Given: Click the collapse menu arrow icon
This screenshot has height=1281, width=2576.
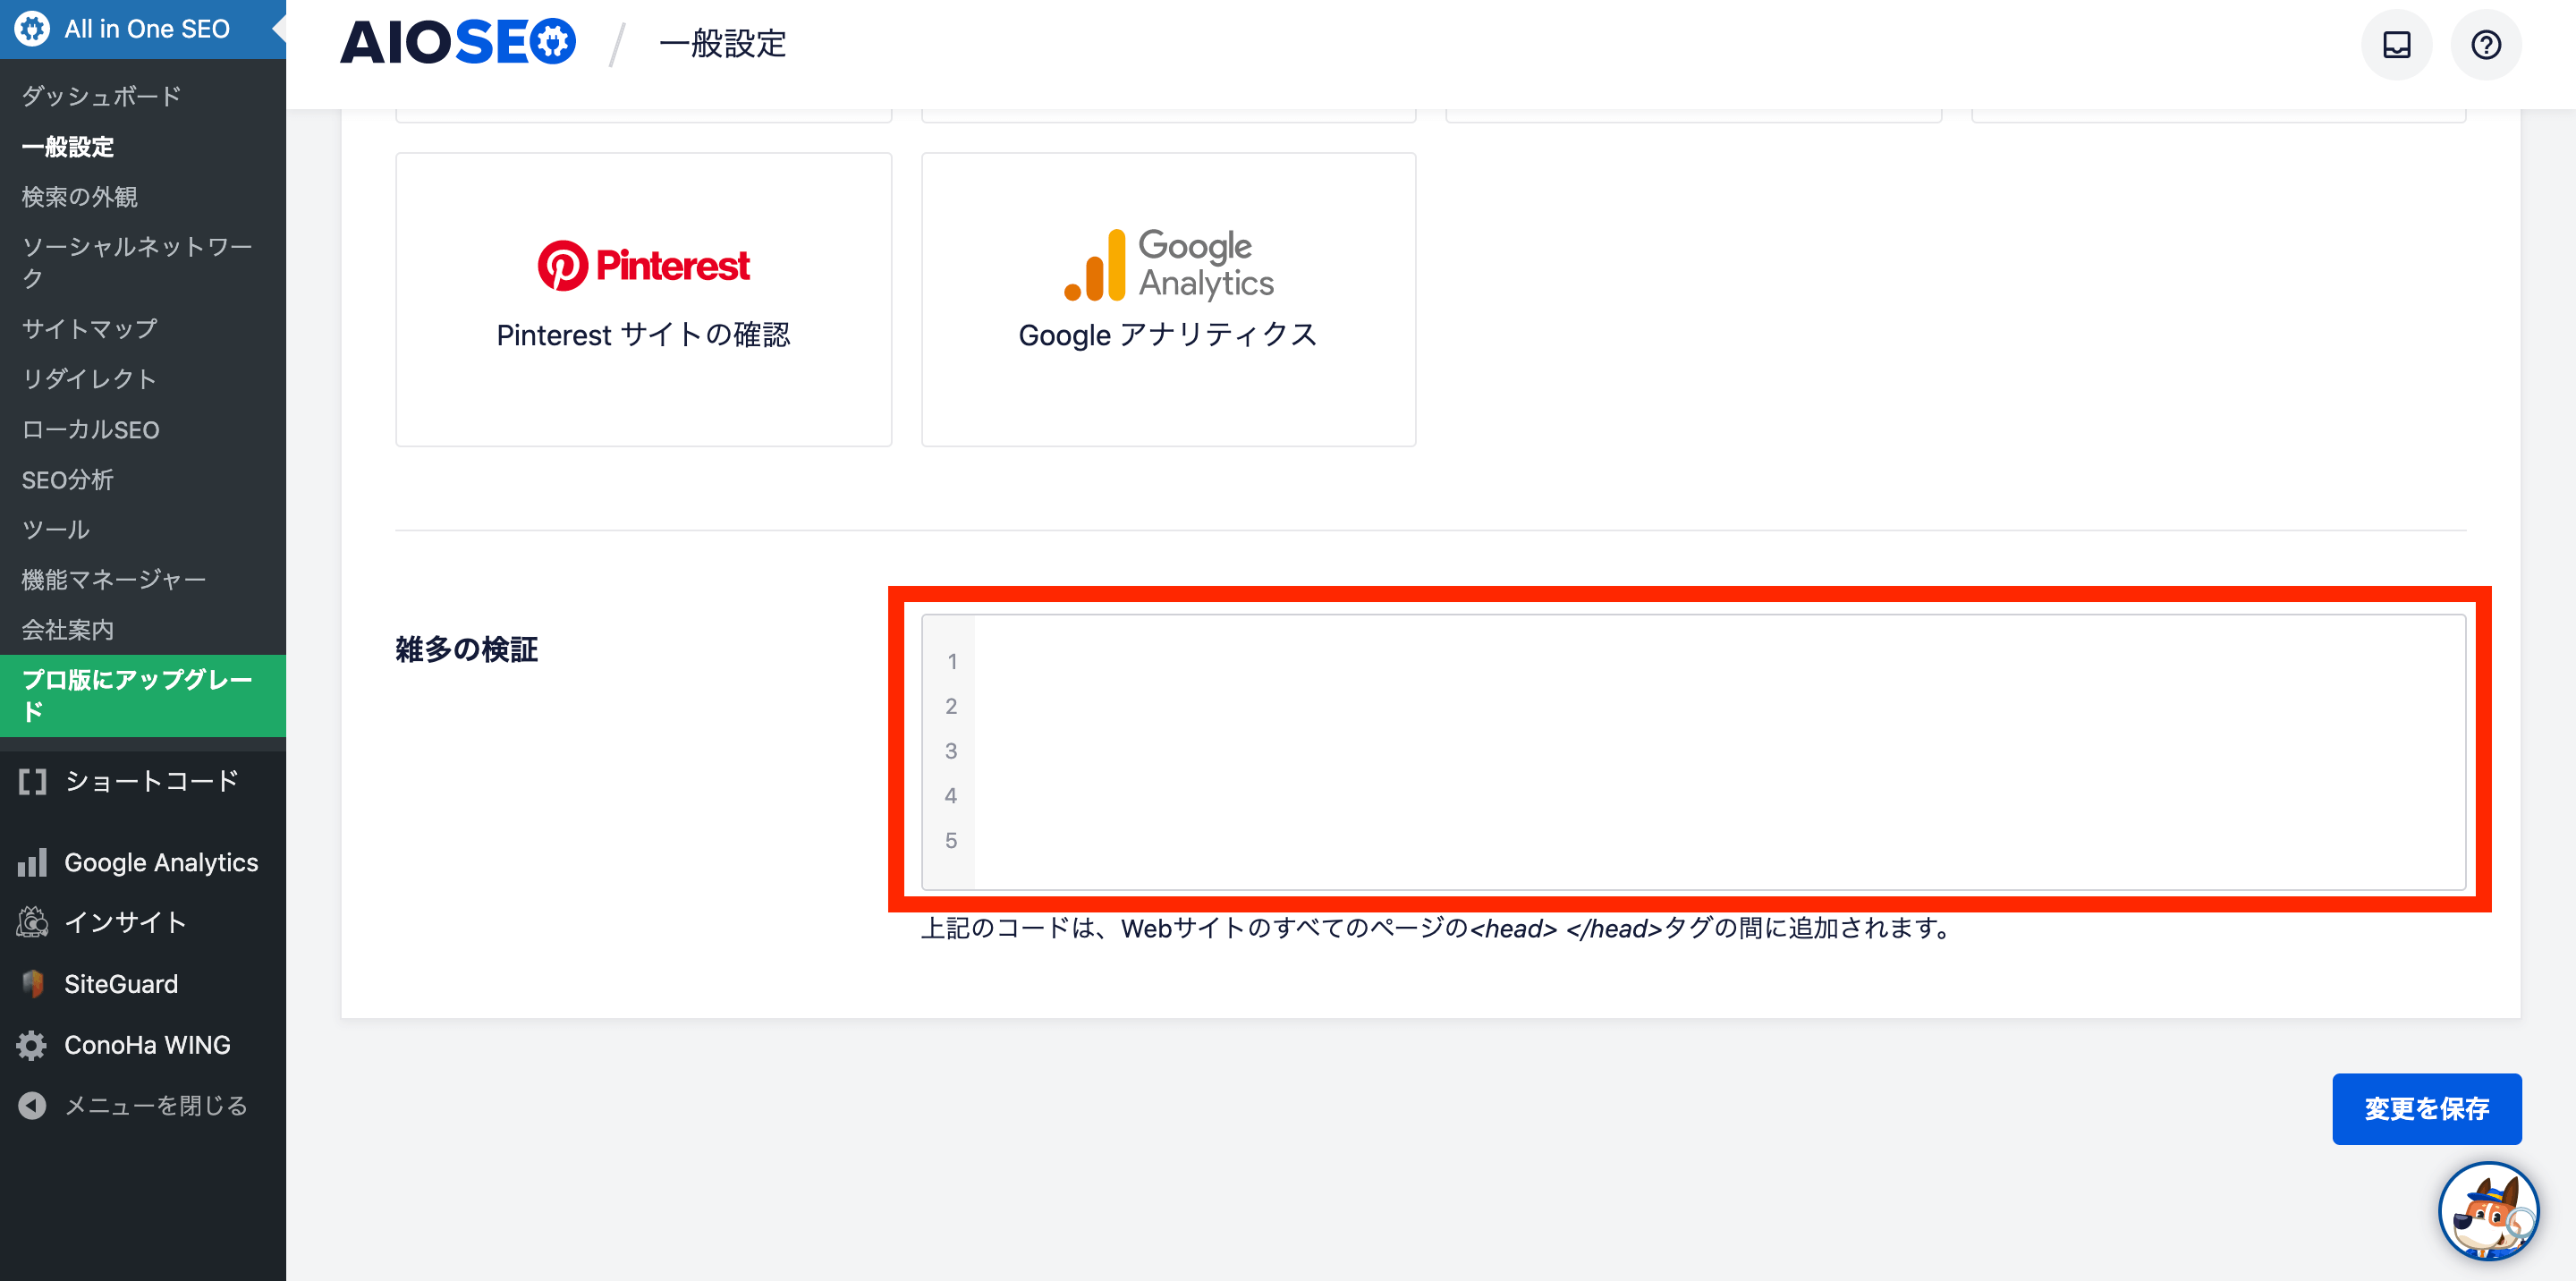Looking at the screenshot, I should coord(32,1105).
